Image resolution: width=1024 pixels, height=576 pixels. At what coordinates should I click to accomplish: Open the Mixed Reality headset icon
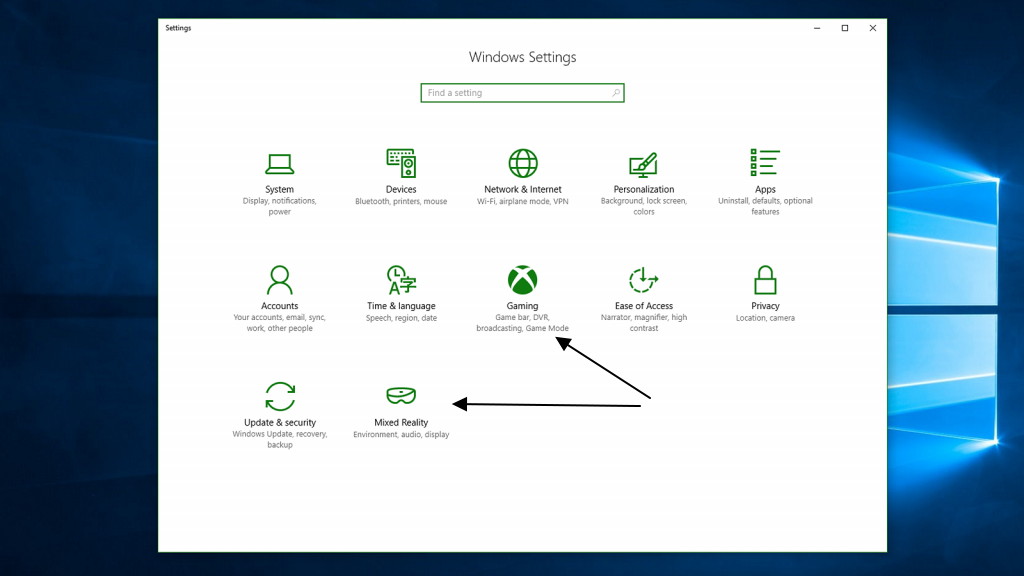(401, 396)
